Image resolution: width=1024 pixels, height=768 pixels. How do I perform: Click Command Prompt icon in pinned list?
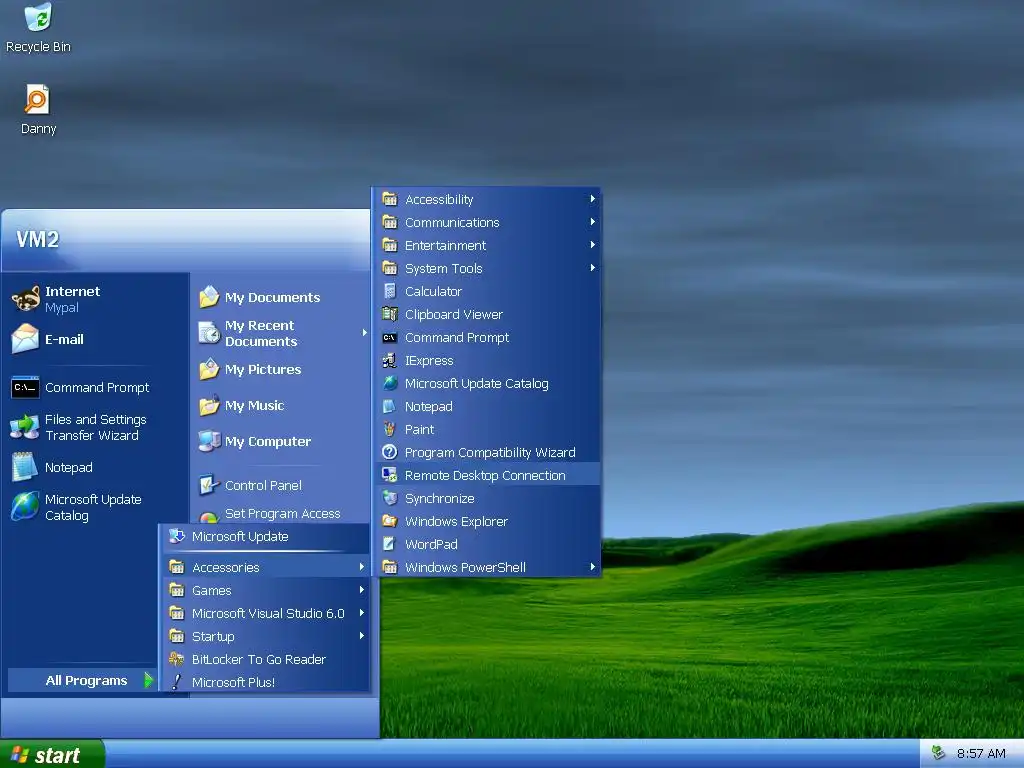pos(25,387)
